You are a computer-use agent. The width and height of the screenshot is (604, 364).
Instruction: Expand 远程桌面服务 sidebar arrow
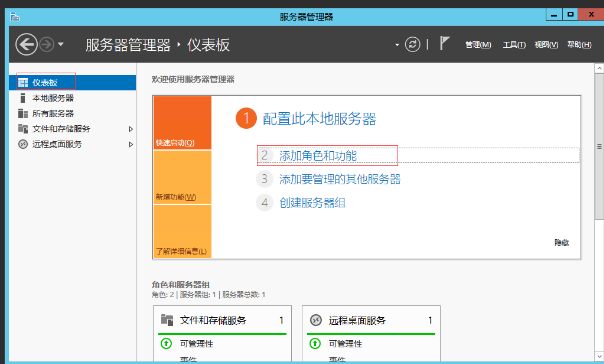(x=131, y=144)
